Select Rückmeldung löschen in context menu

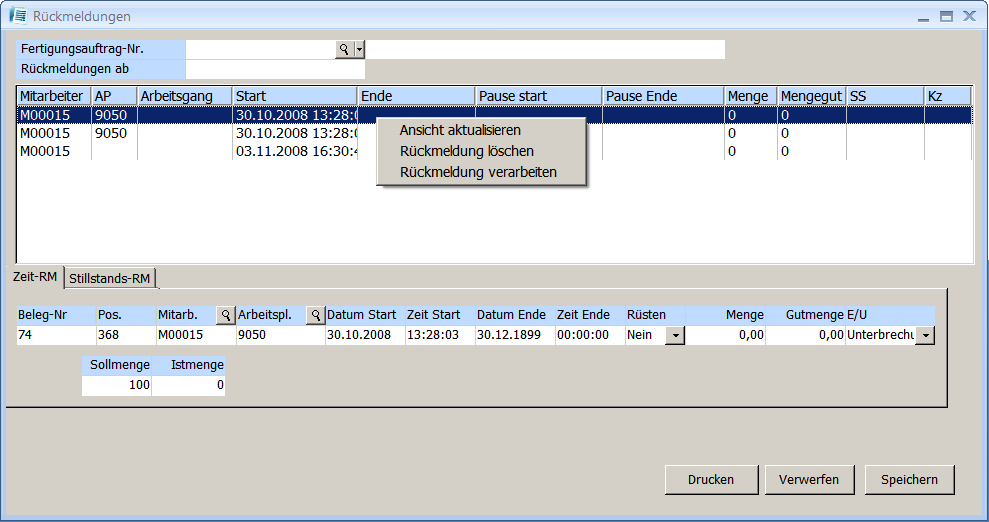pyautogui.click(x=466, y=151)
